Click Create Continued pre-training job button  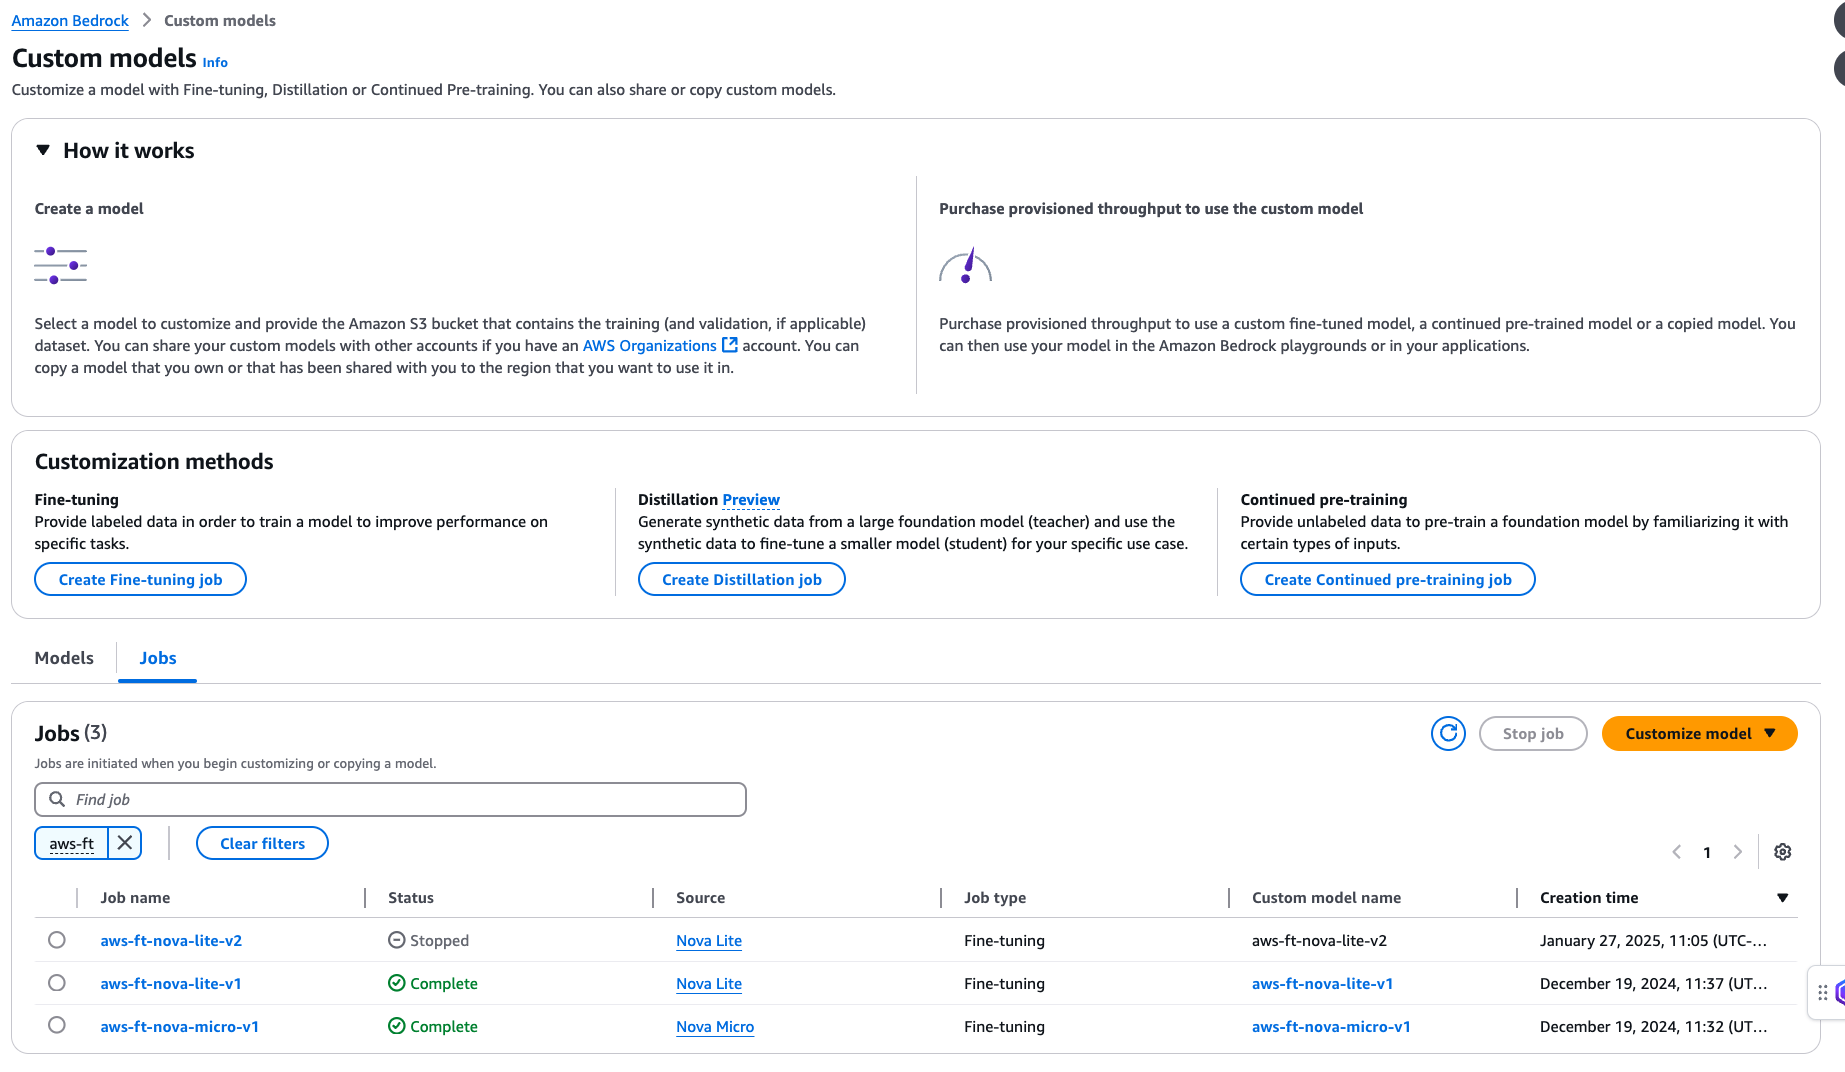[1388, 580]
